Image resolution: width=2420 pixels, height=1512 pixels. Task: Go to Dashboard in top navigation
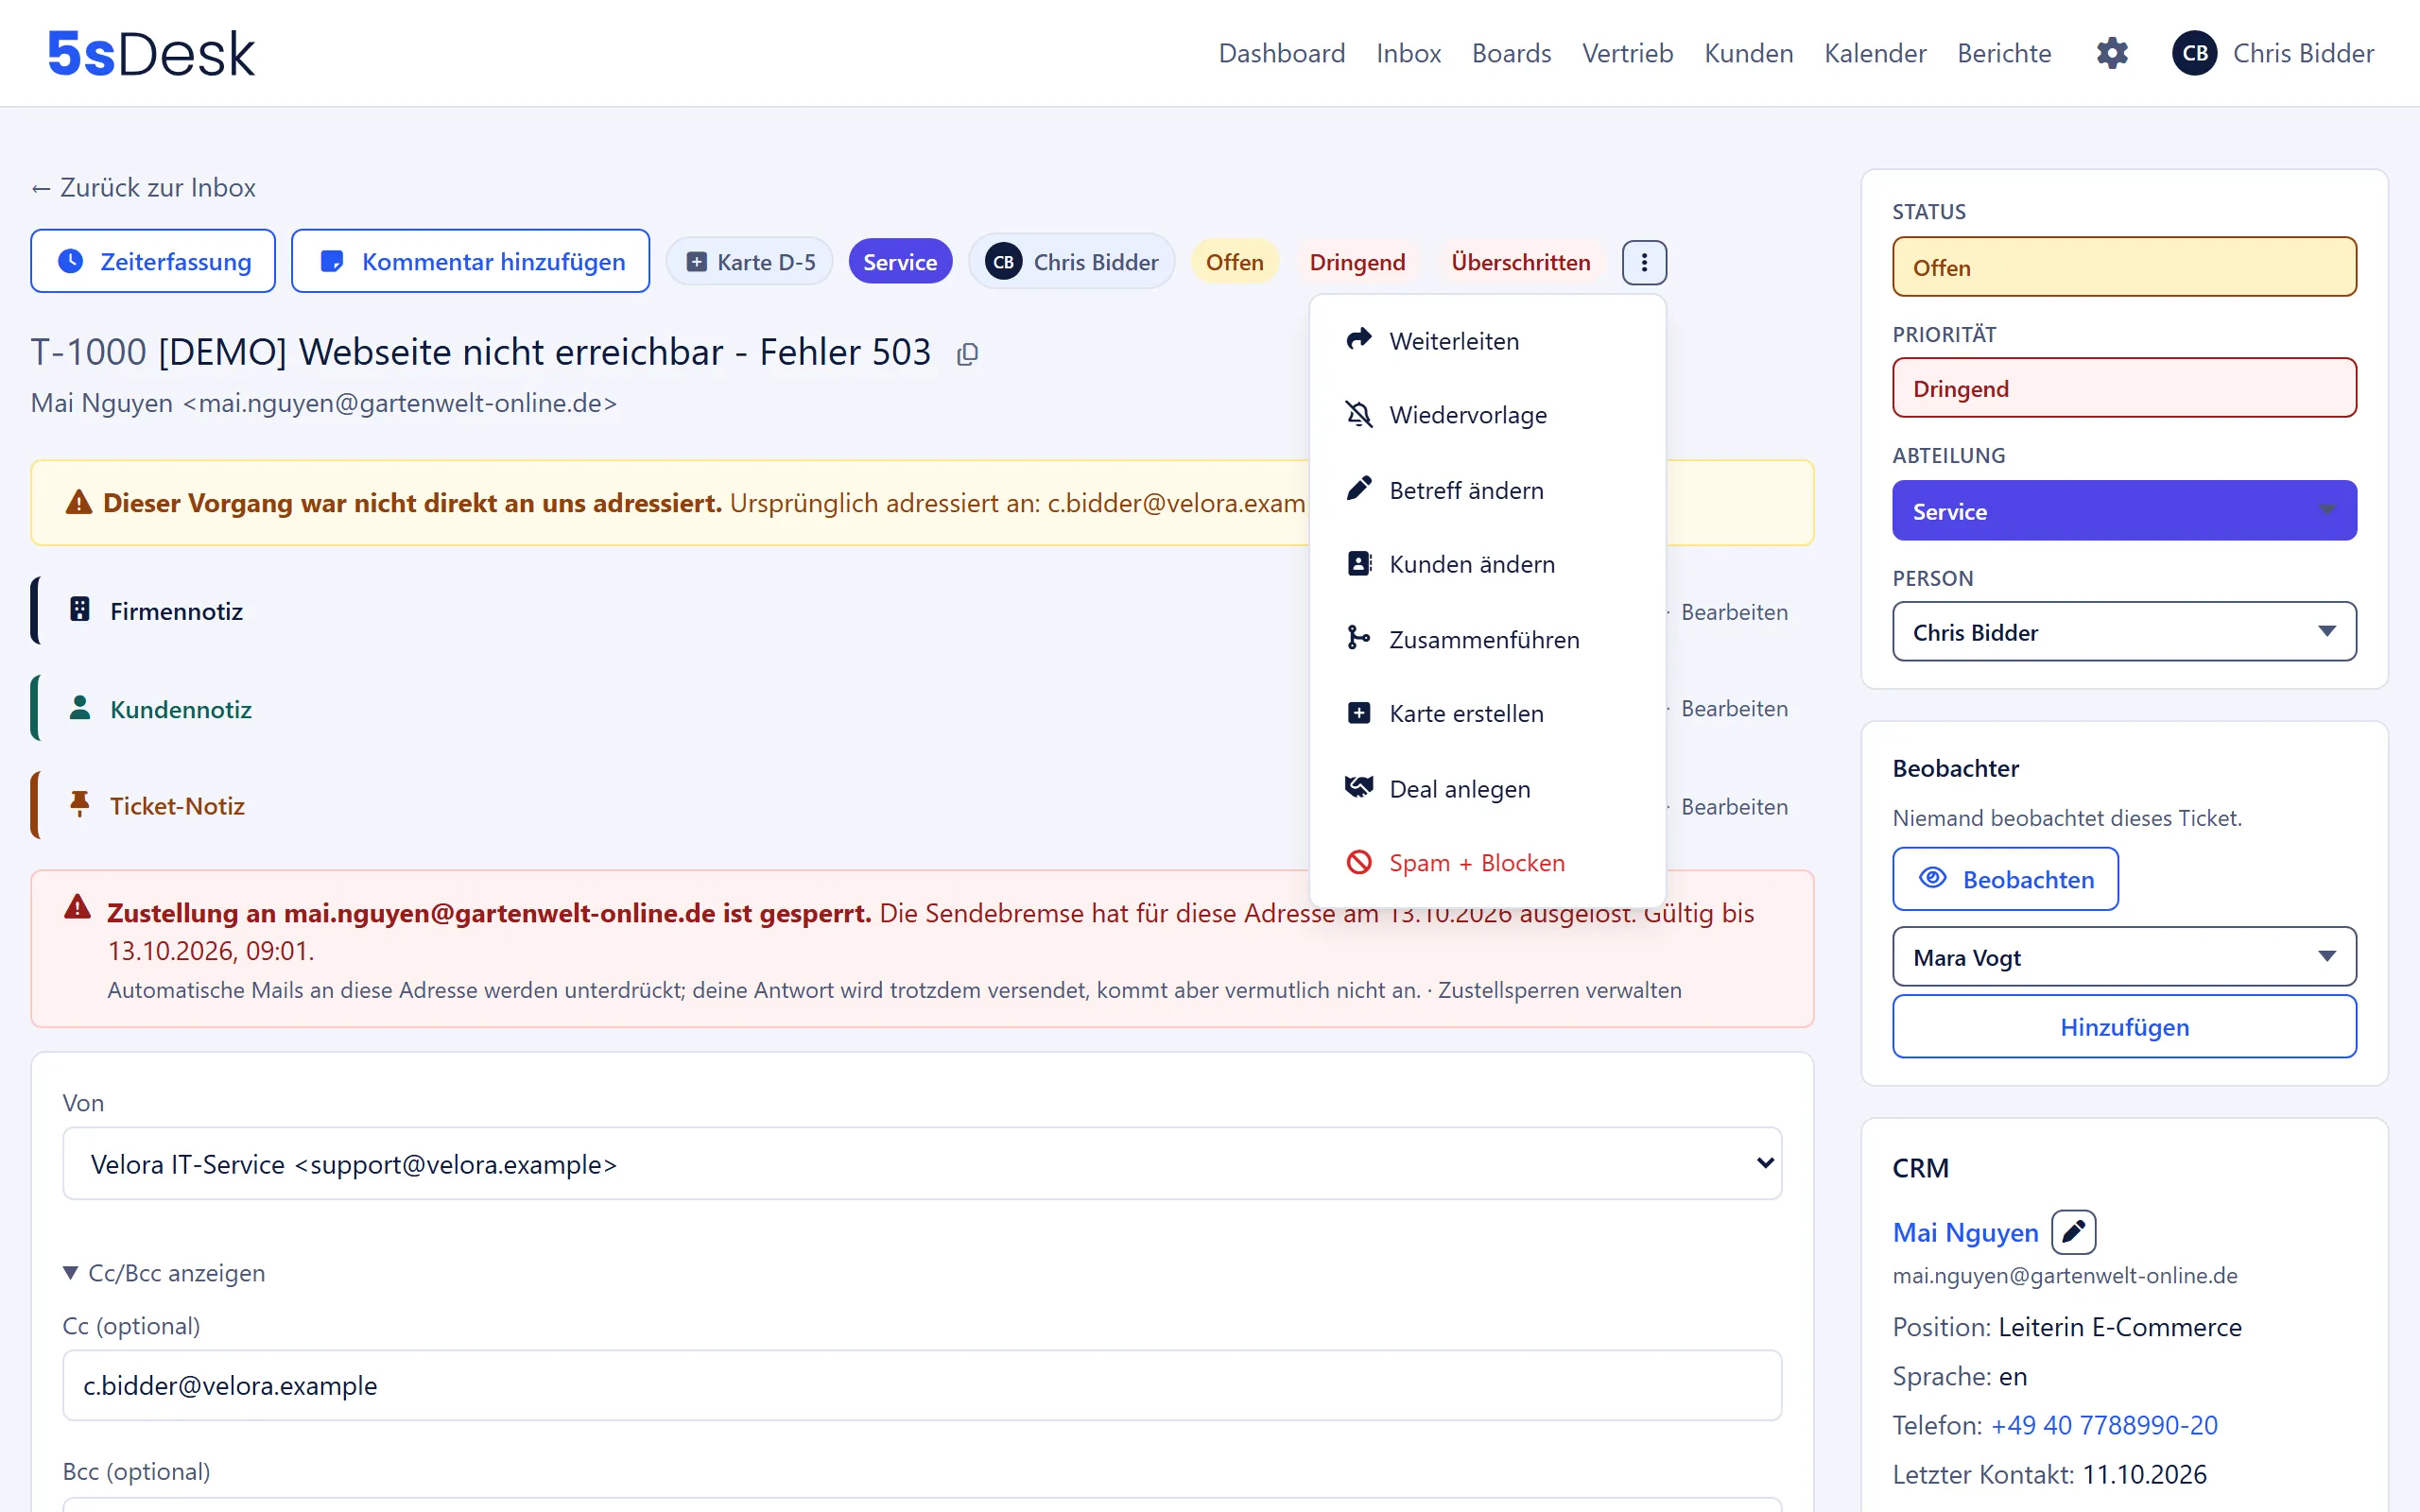click(1281, 53)
